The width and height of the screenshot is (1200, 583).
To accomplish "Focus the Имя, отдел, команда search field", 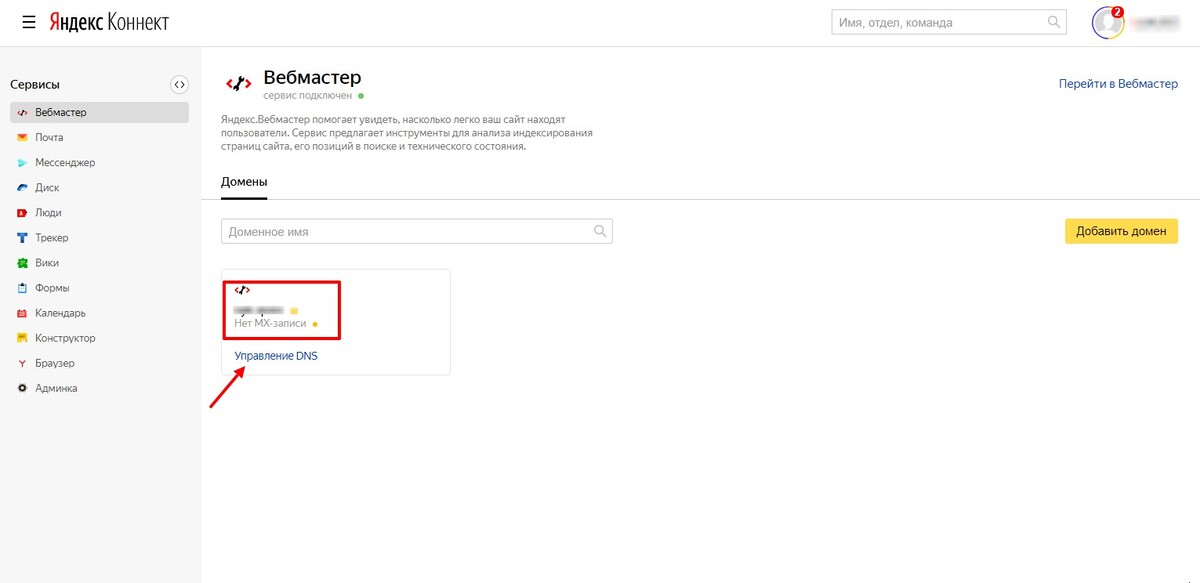I will point(949,22).
